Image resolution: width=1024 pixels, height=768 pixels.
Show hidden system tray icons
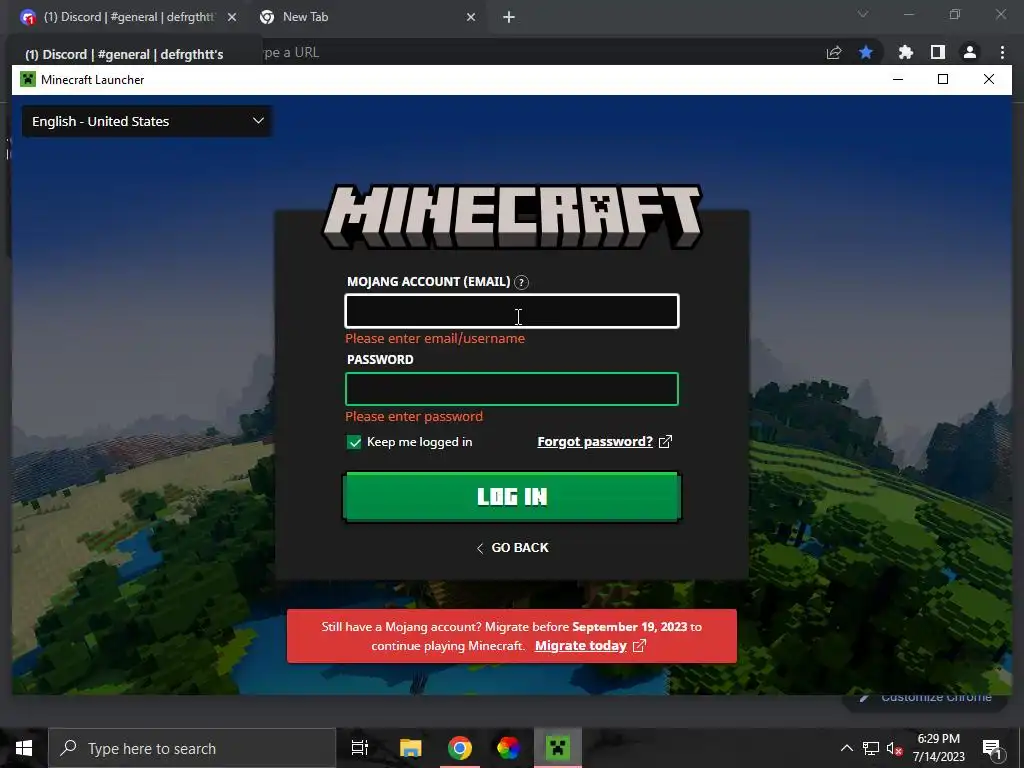click(846, 748)
